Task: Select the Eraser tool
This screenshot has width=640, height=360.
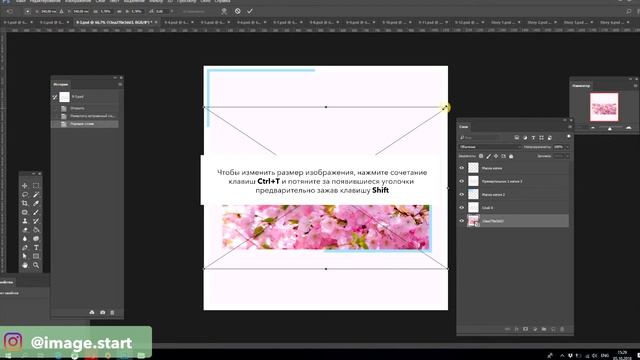Action: coord(24,230)
